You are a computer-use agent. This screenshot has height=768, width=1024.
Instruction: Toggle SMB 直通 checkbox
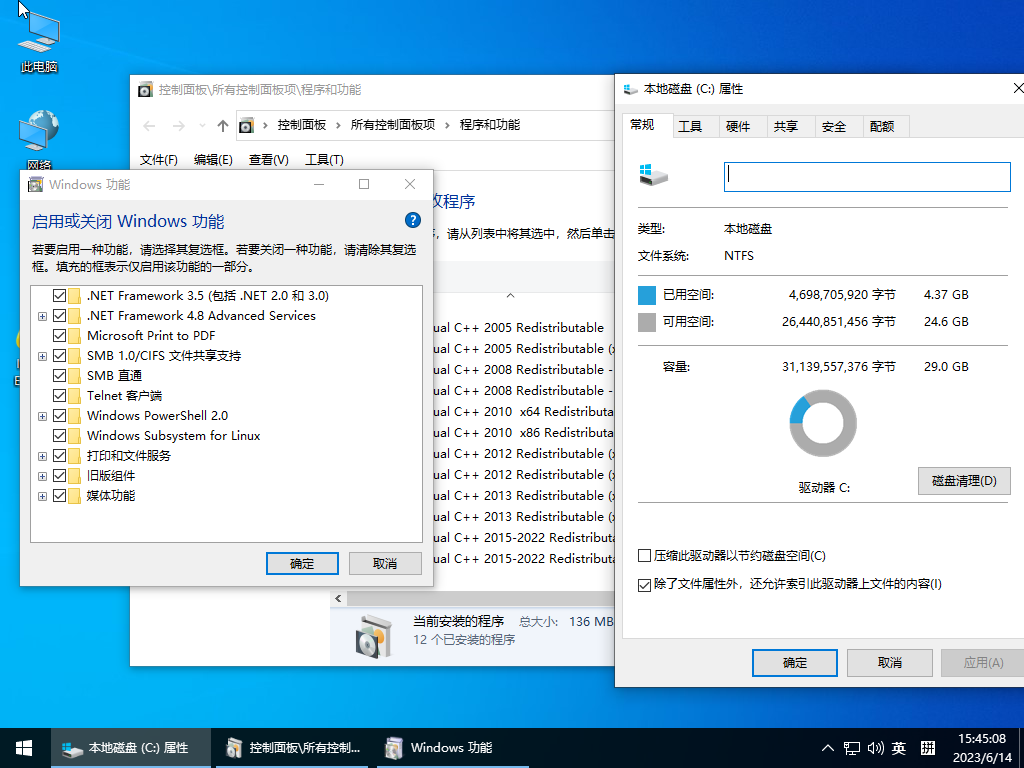pos(59,376)
